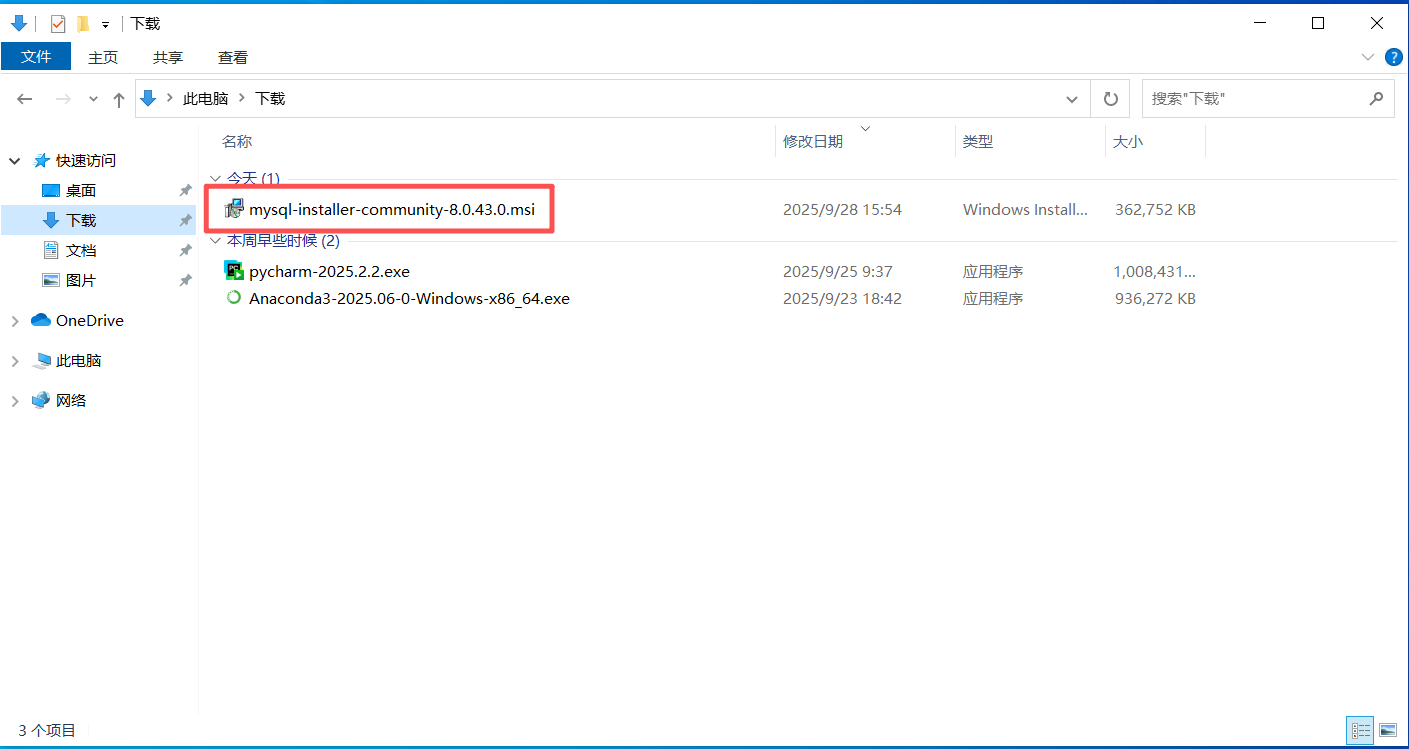Viewport: 1409px width, 749px height.
Task: Select 网络 in the navigation pane
Action: coord(71,401)
